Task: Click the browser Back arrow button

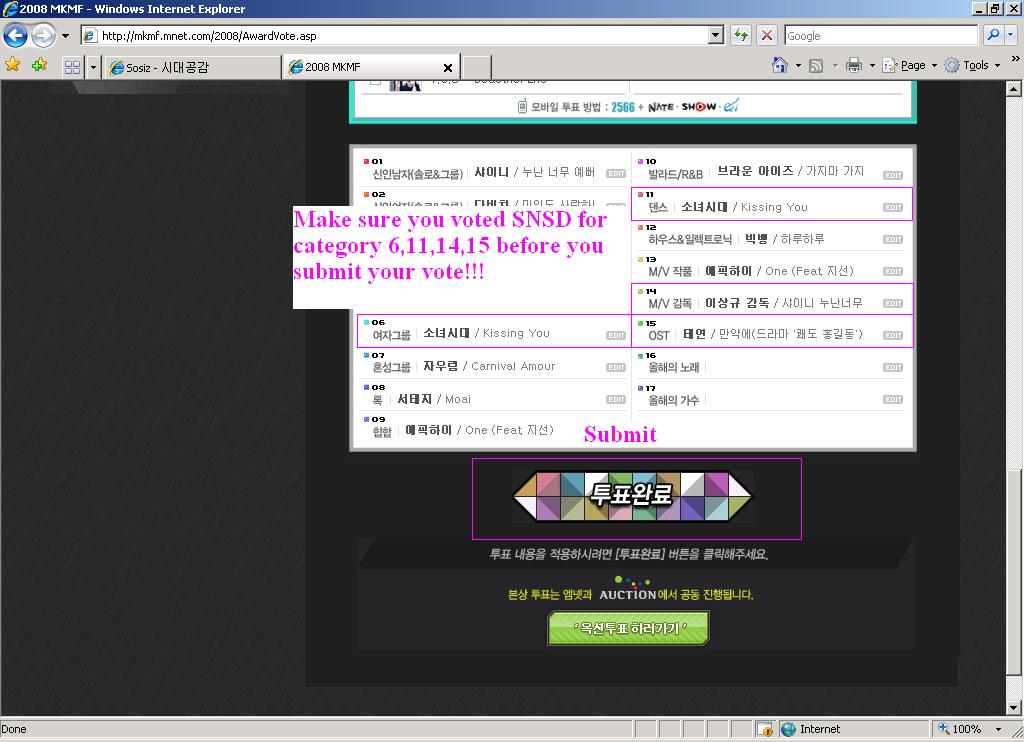Action: click(x=15, y=36)
